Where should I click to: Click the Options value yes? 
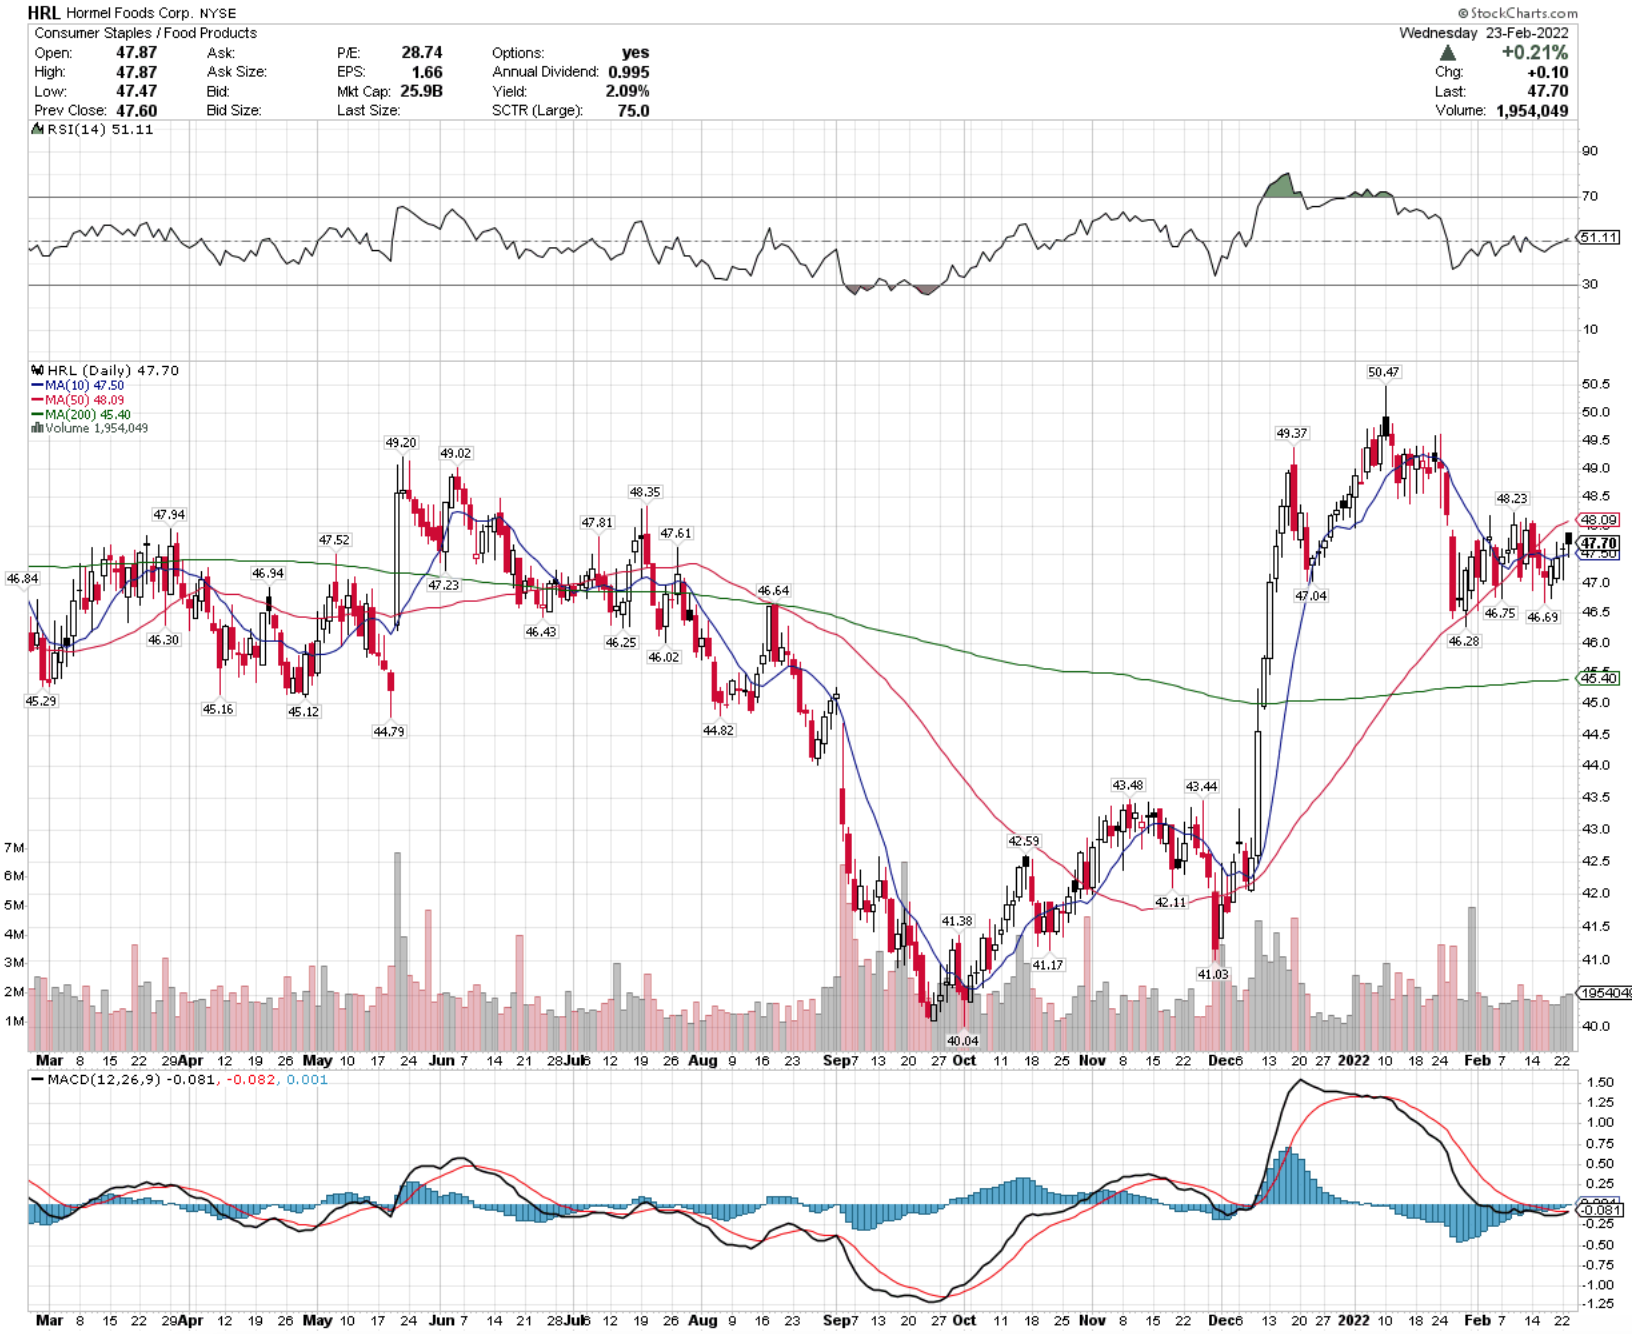click(x=635, y=52)
